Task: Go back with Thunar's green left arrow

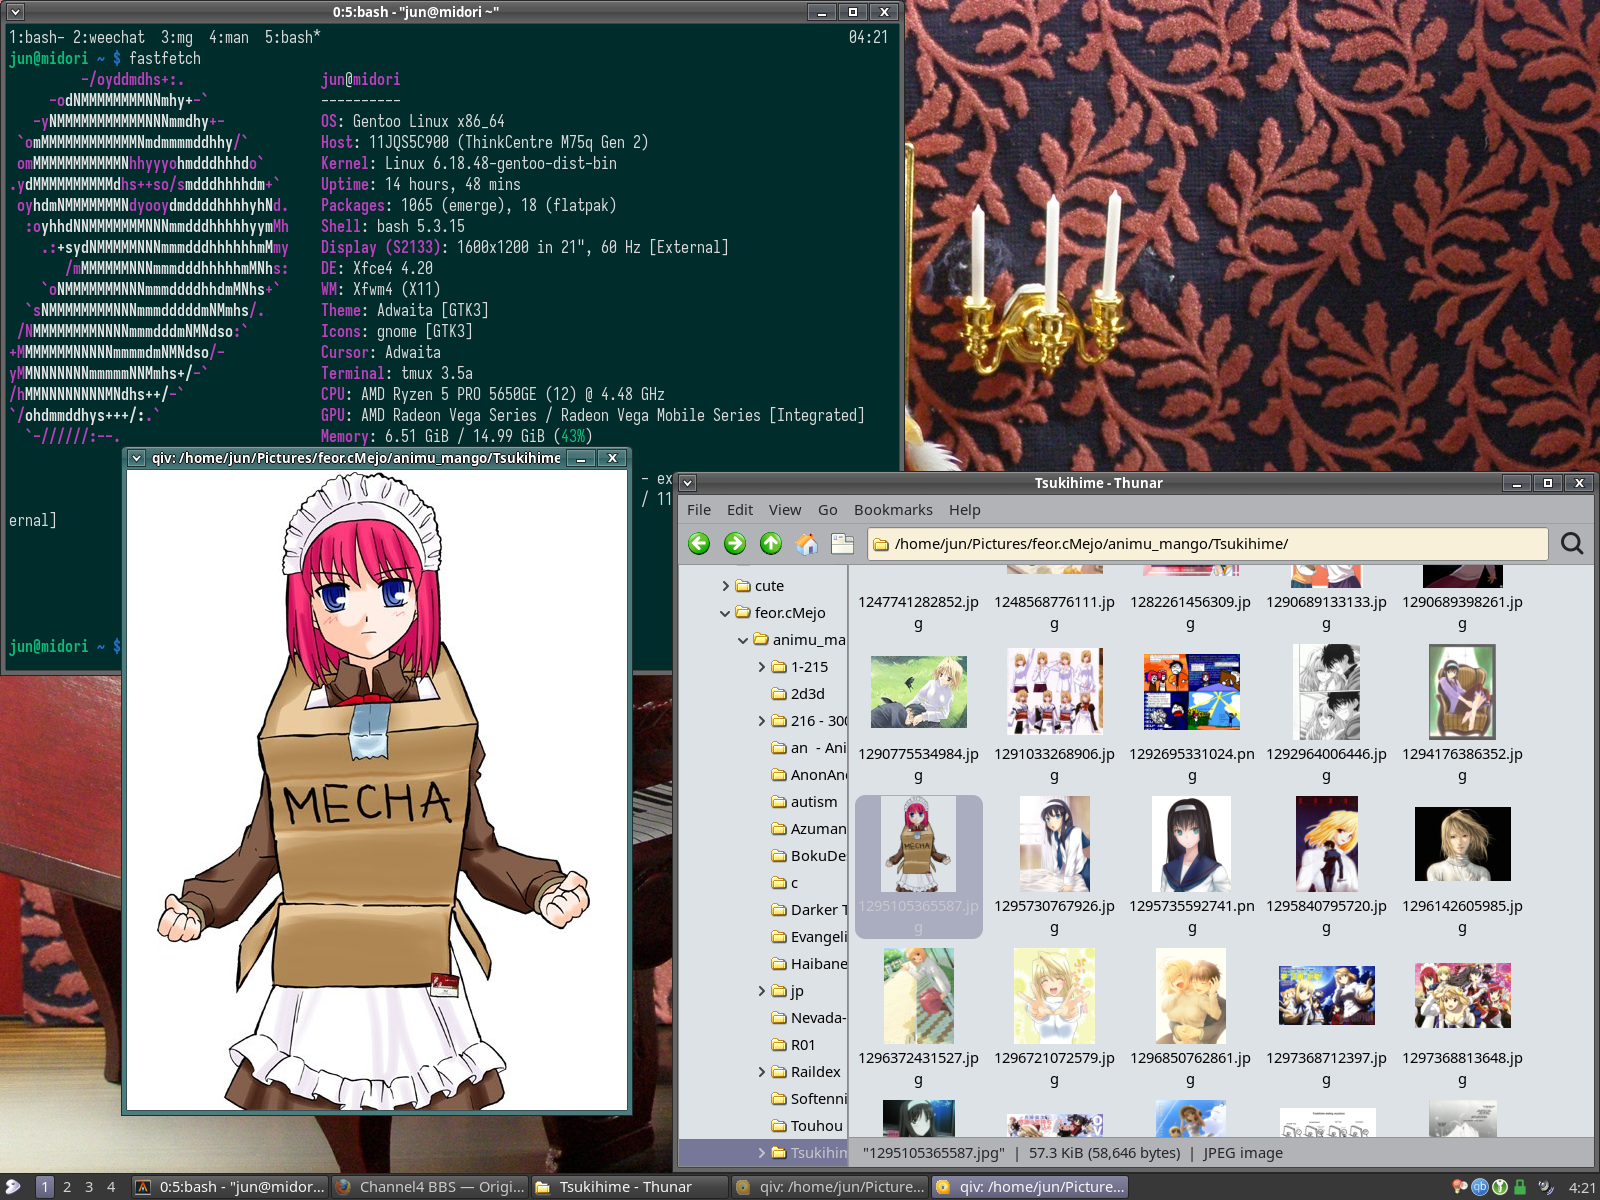Action: click(x=699, y=543)
